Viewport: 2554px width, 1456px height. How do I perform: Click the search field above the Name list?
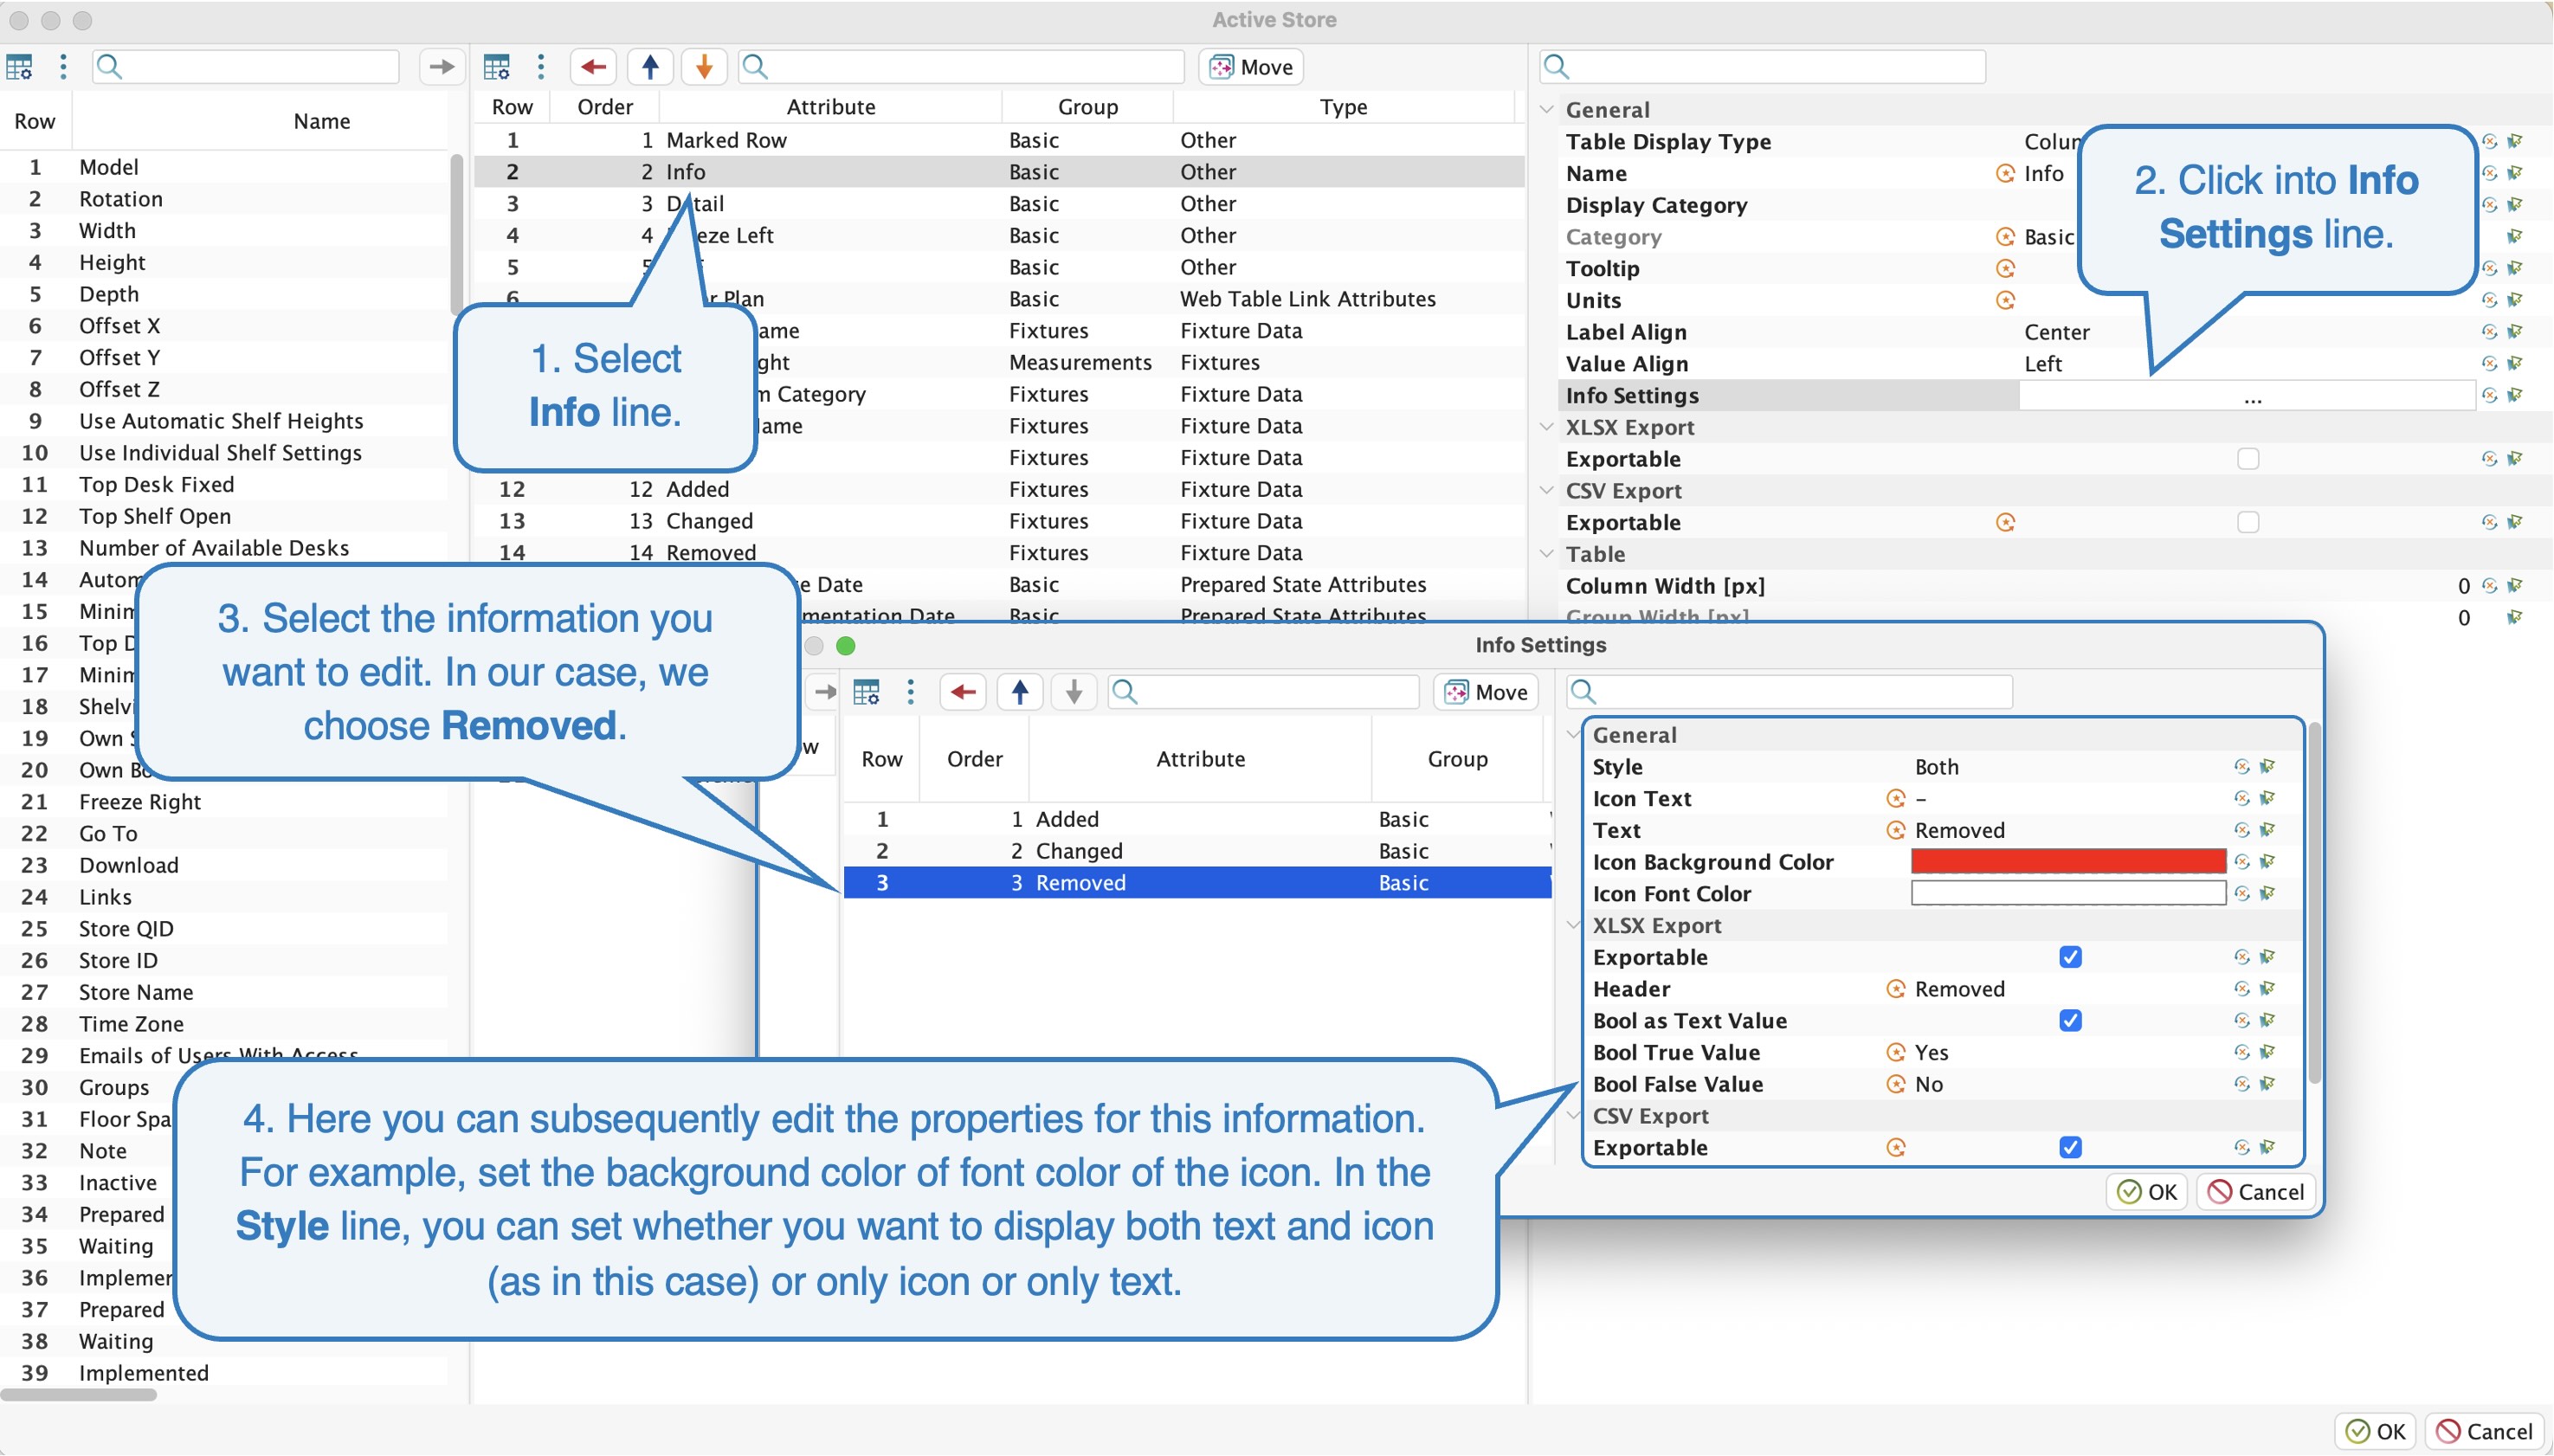point(246,67)
